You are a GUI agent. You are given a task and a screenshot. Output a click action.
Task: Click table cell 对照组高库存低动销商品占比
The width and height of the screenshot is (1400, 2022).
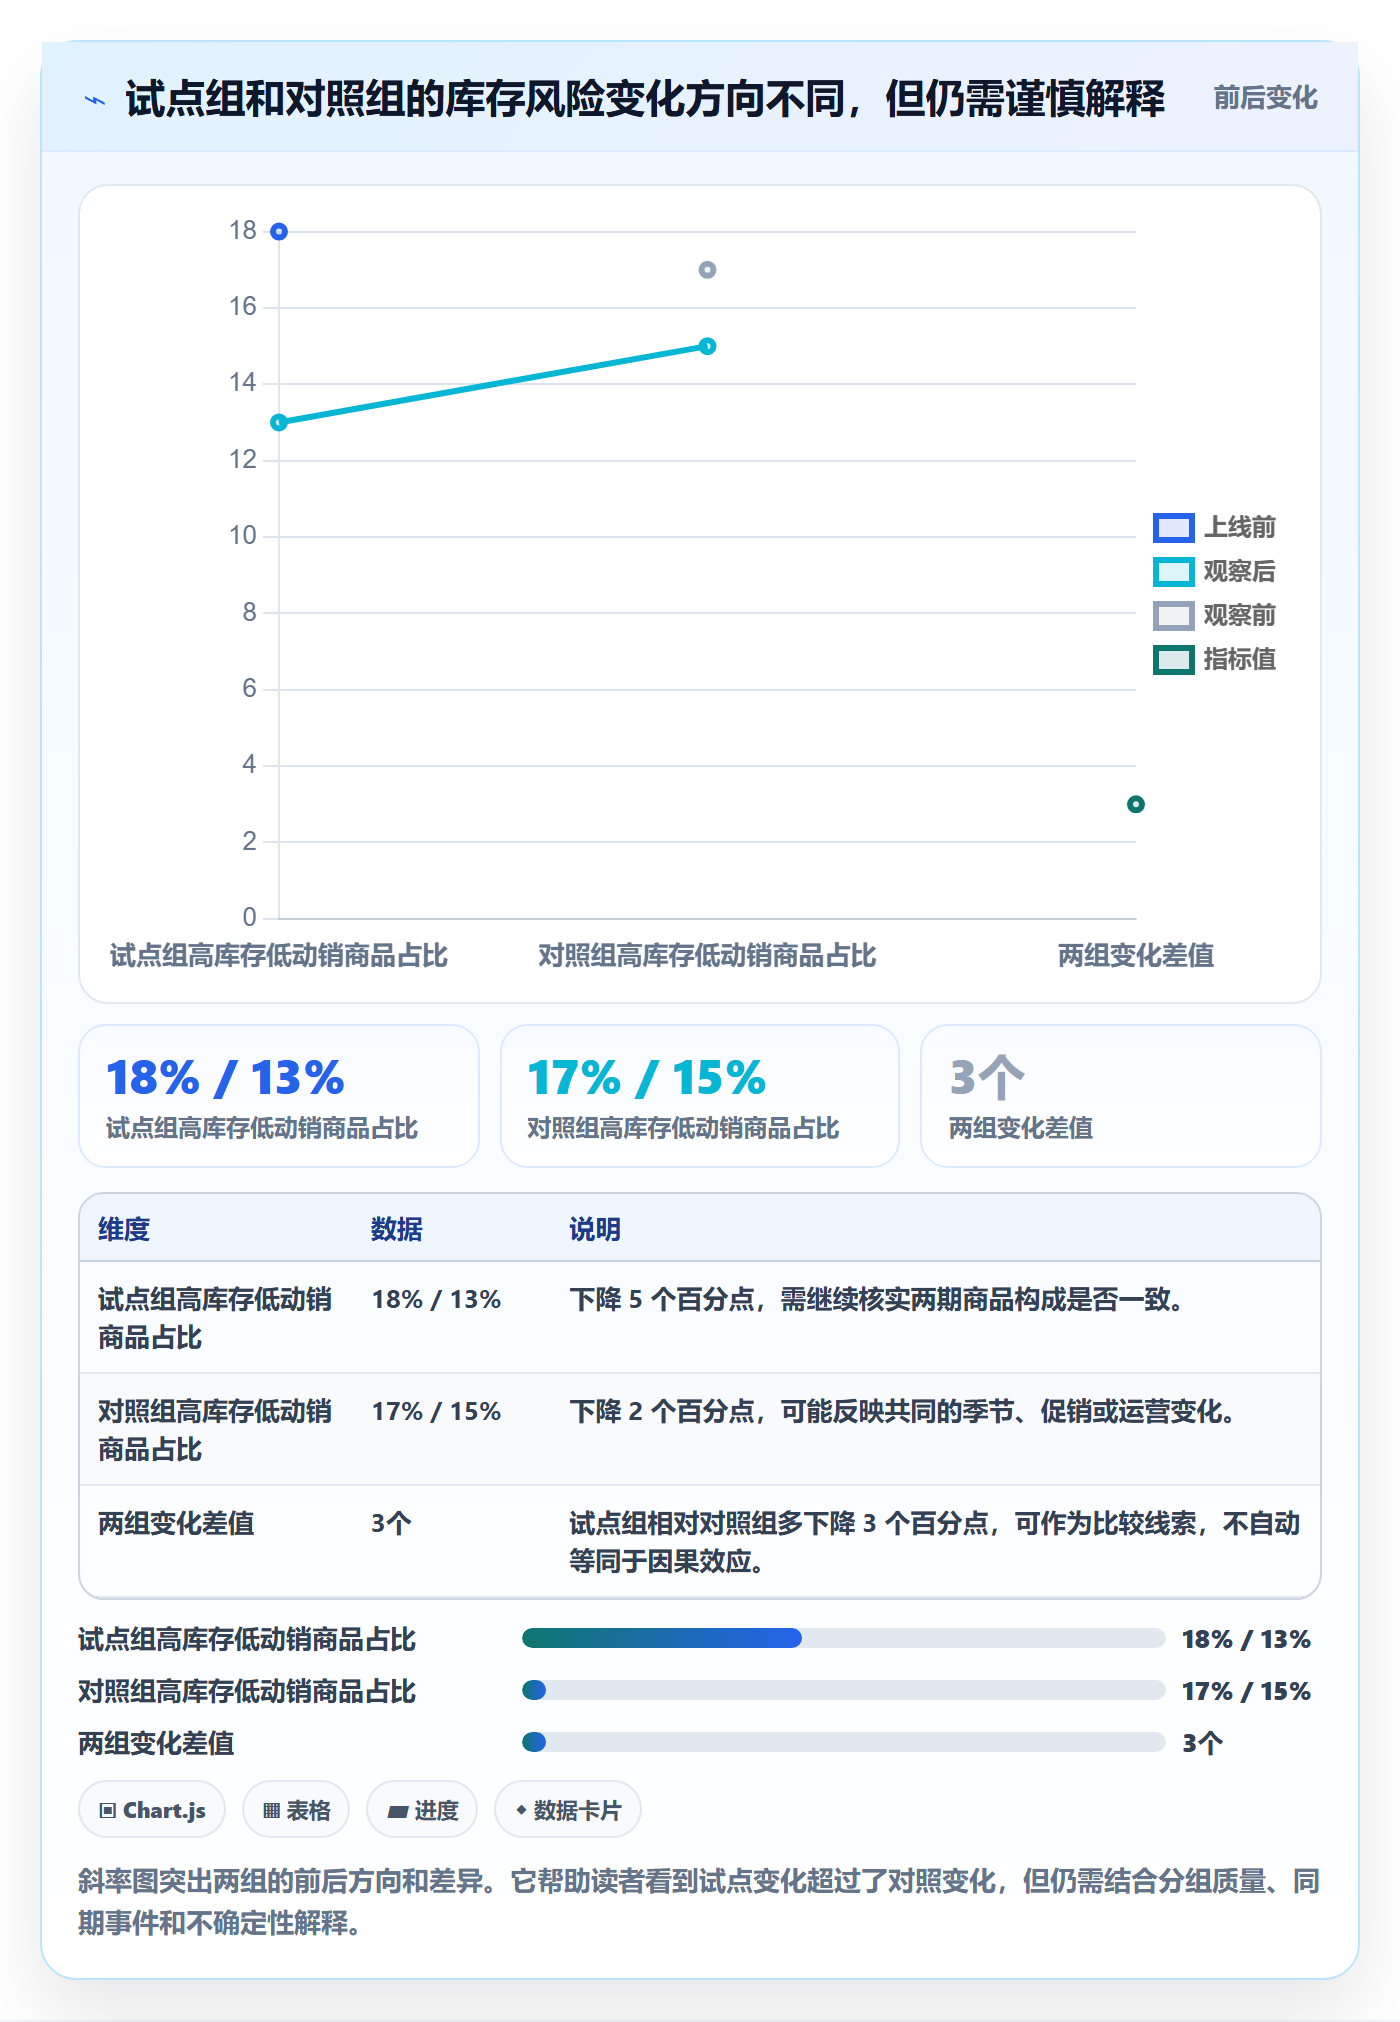pyautogui.click(x=215, y=1430)
